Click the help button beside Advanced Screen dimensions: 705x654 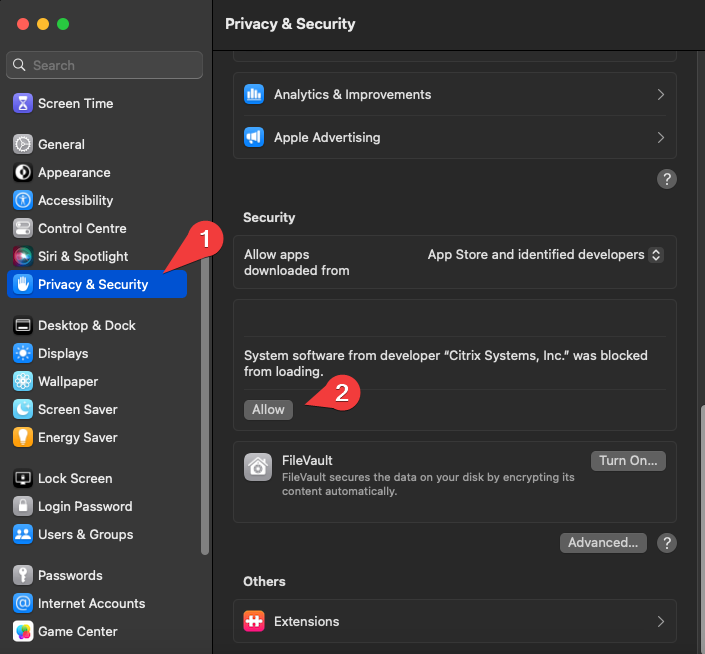click(x=667, y=543)
